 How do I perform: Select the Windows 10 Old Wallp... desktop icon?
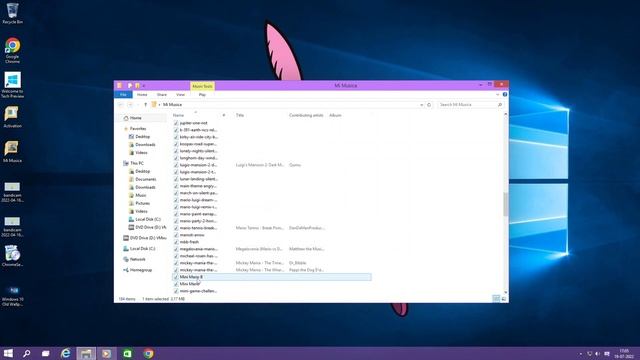[12, 296]
